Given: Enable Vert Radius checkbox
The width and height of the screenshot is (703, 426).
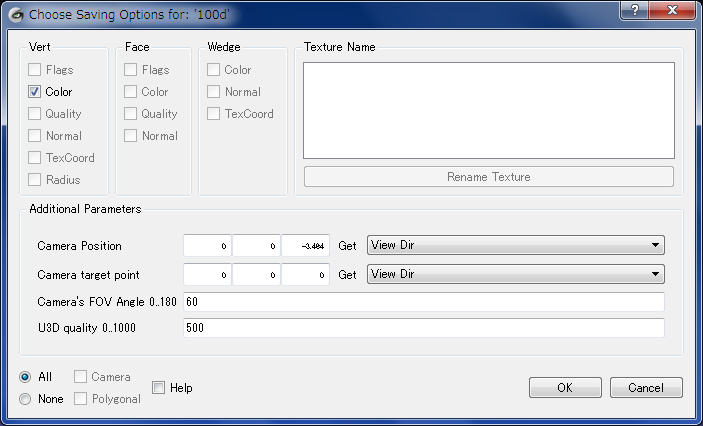Looking at the screenshot, I should tap(35, 180).
